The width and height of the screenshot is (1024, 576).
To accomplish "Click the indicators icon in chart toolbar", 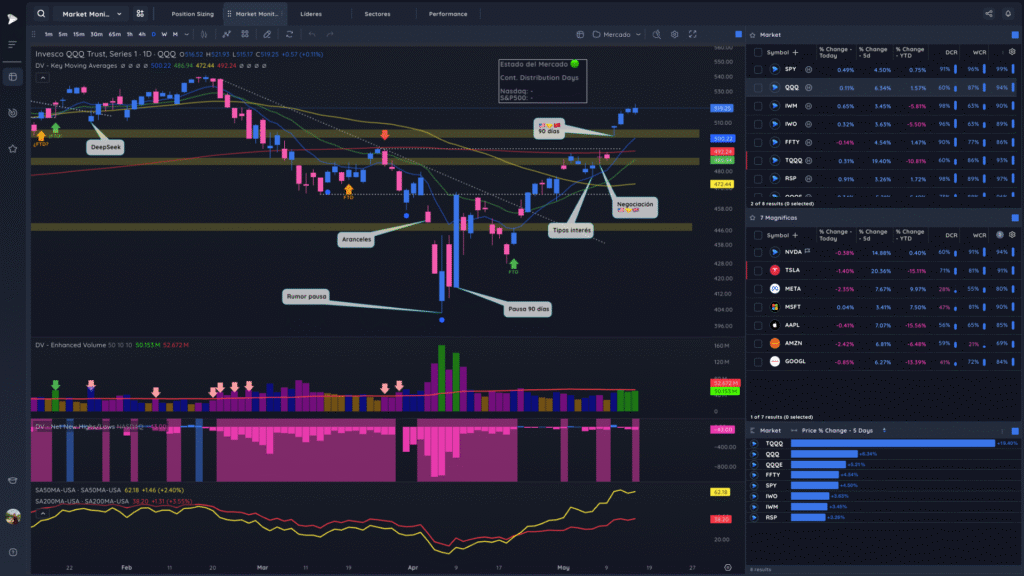I will point(226,35).
